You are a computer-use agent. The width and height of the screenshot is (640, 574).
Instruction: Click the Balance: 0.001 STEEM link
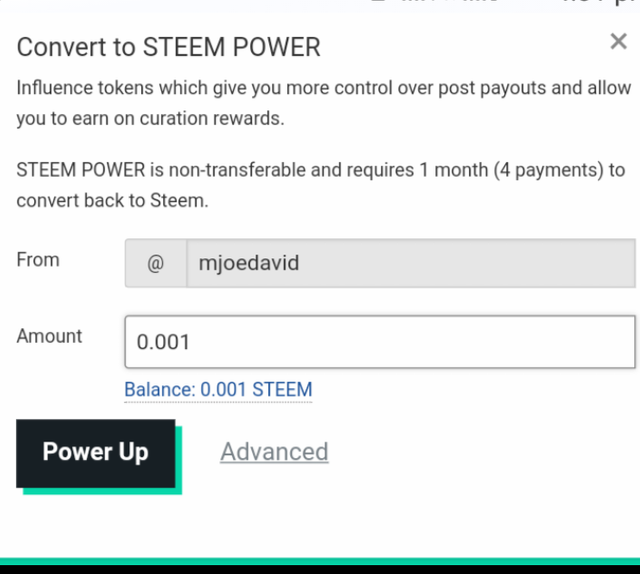(x=218, y=390)
